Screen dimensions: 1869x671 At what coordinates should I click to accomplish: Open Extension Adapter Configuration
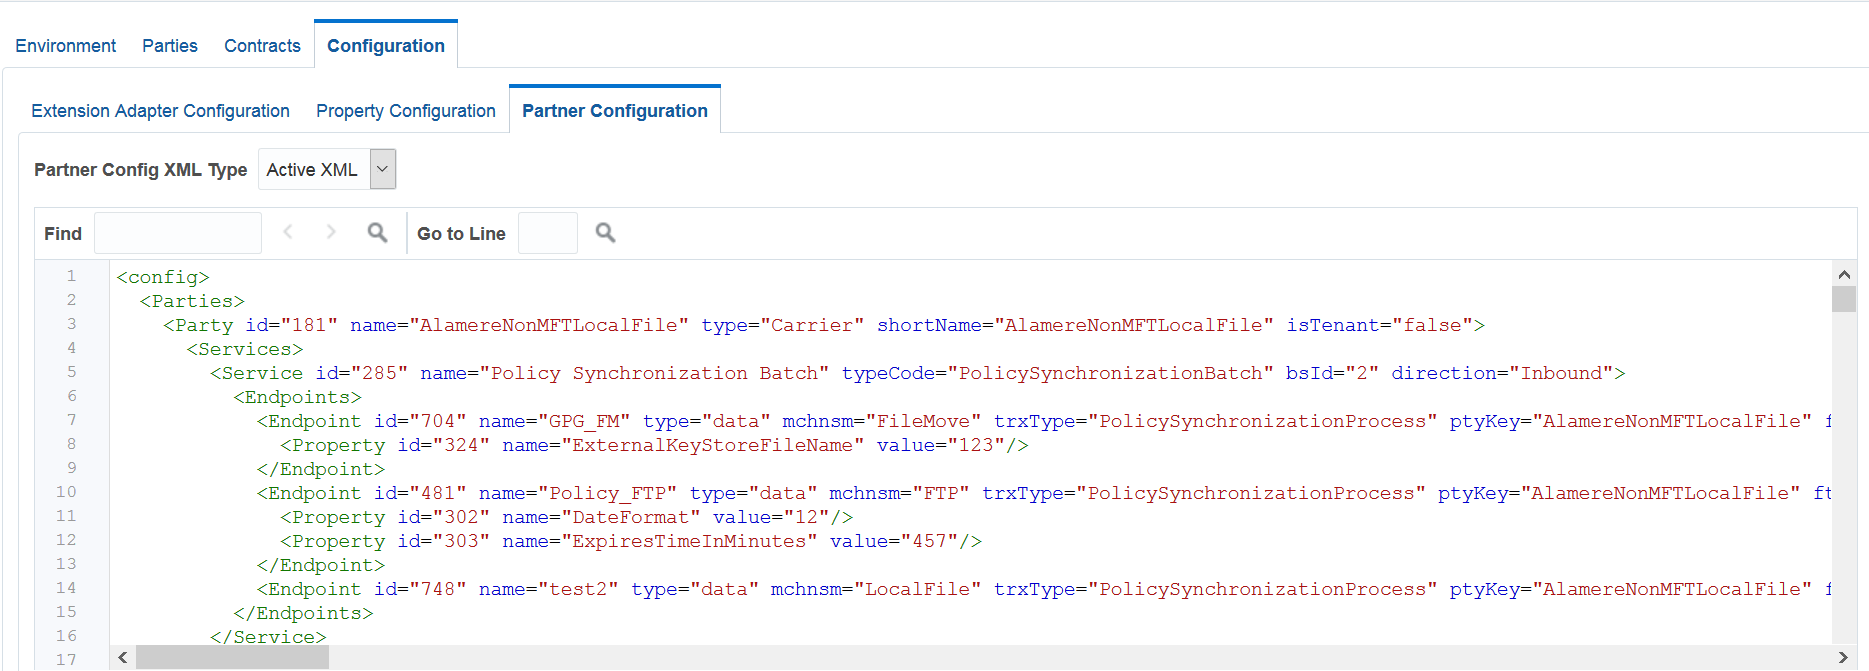point(160,110)
